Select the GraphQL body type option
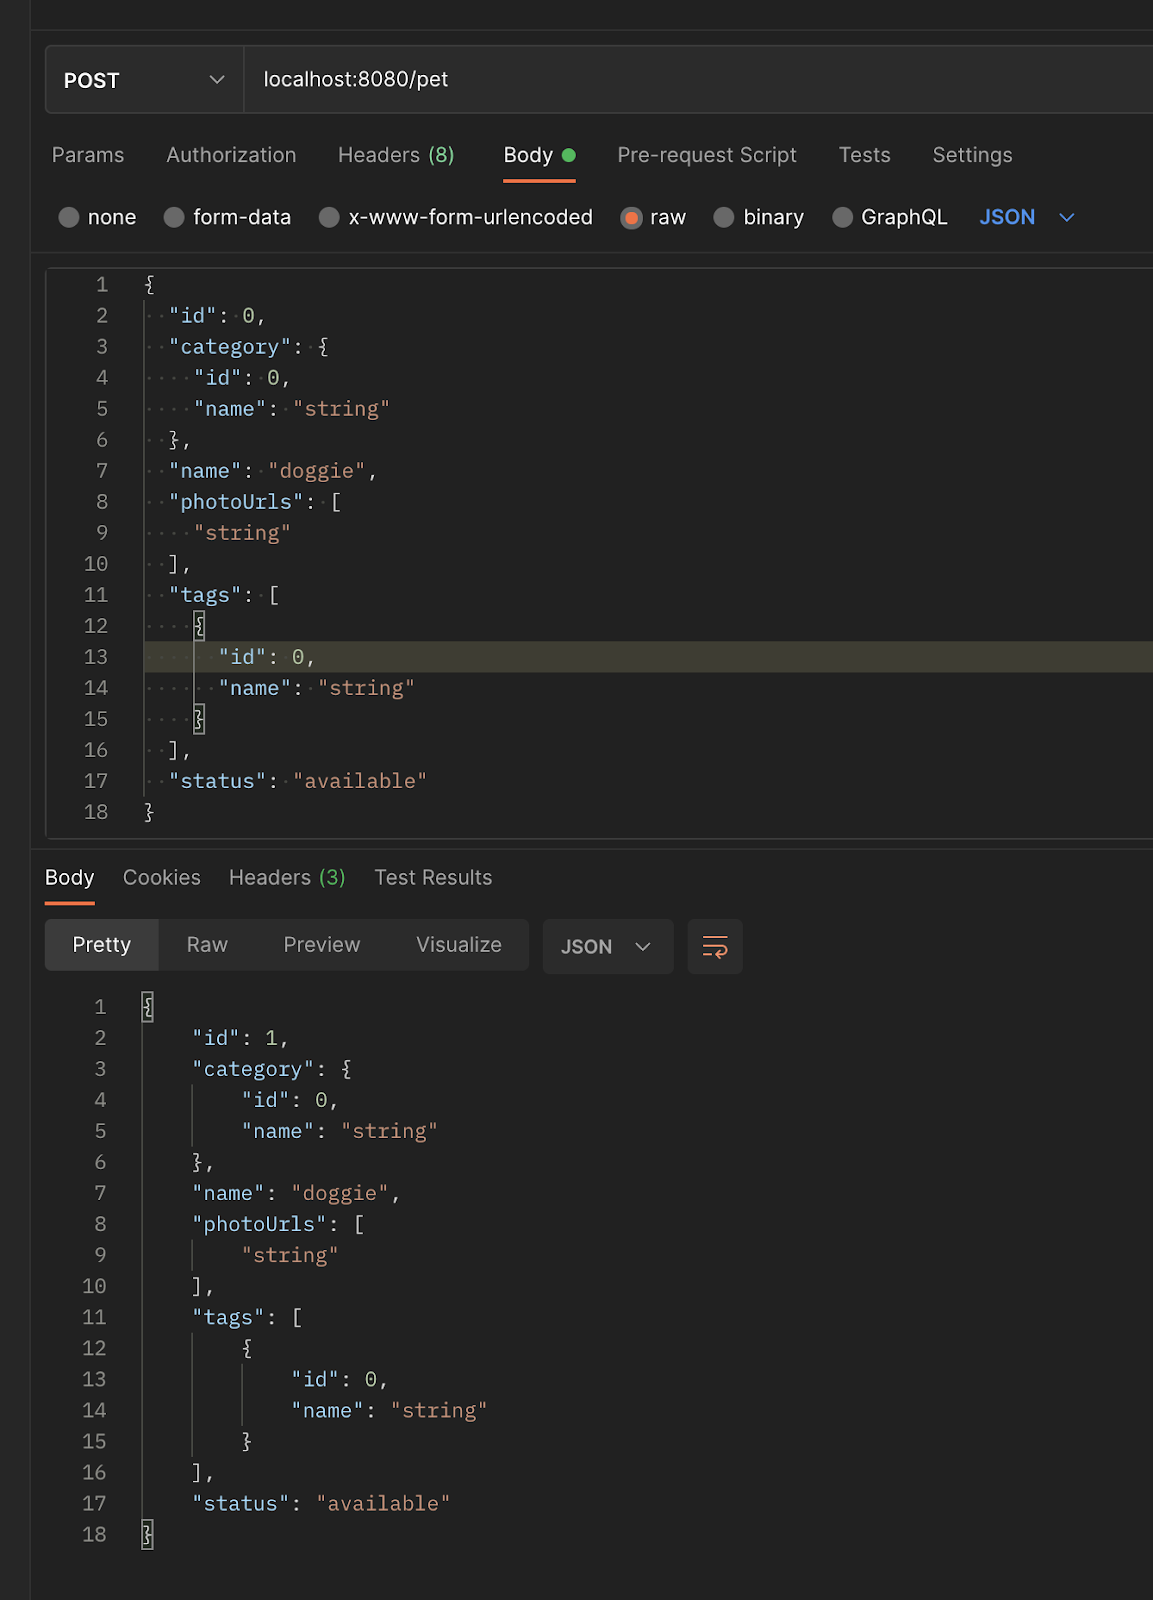Image resolution: width=1153 pixels, height=1600 pixels. coord(843,217)
